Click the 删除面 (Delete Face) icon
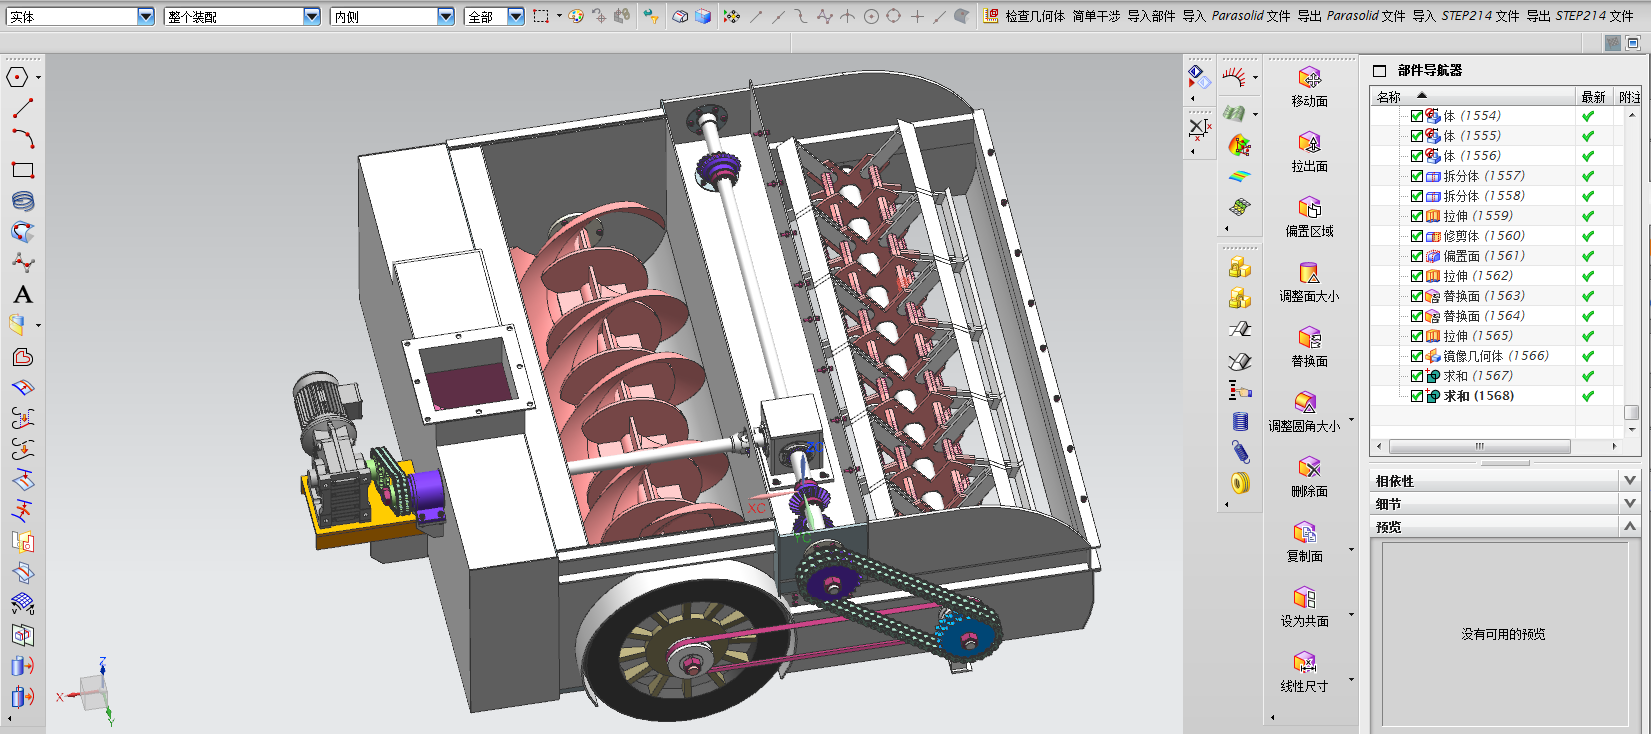The image size is (1651, 734). [1309, 468]
